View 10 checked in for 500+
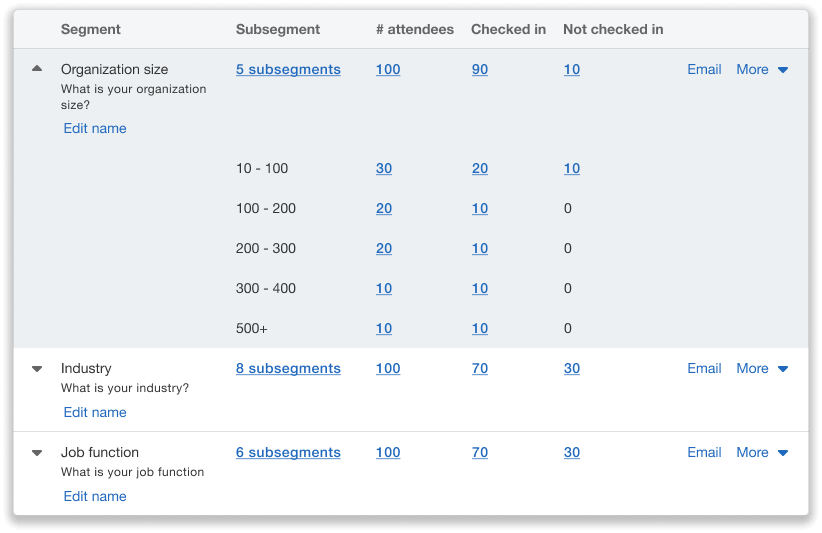Viewport: 822px width, 533px height. pos(480,329)
